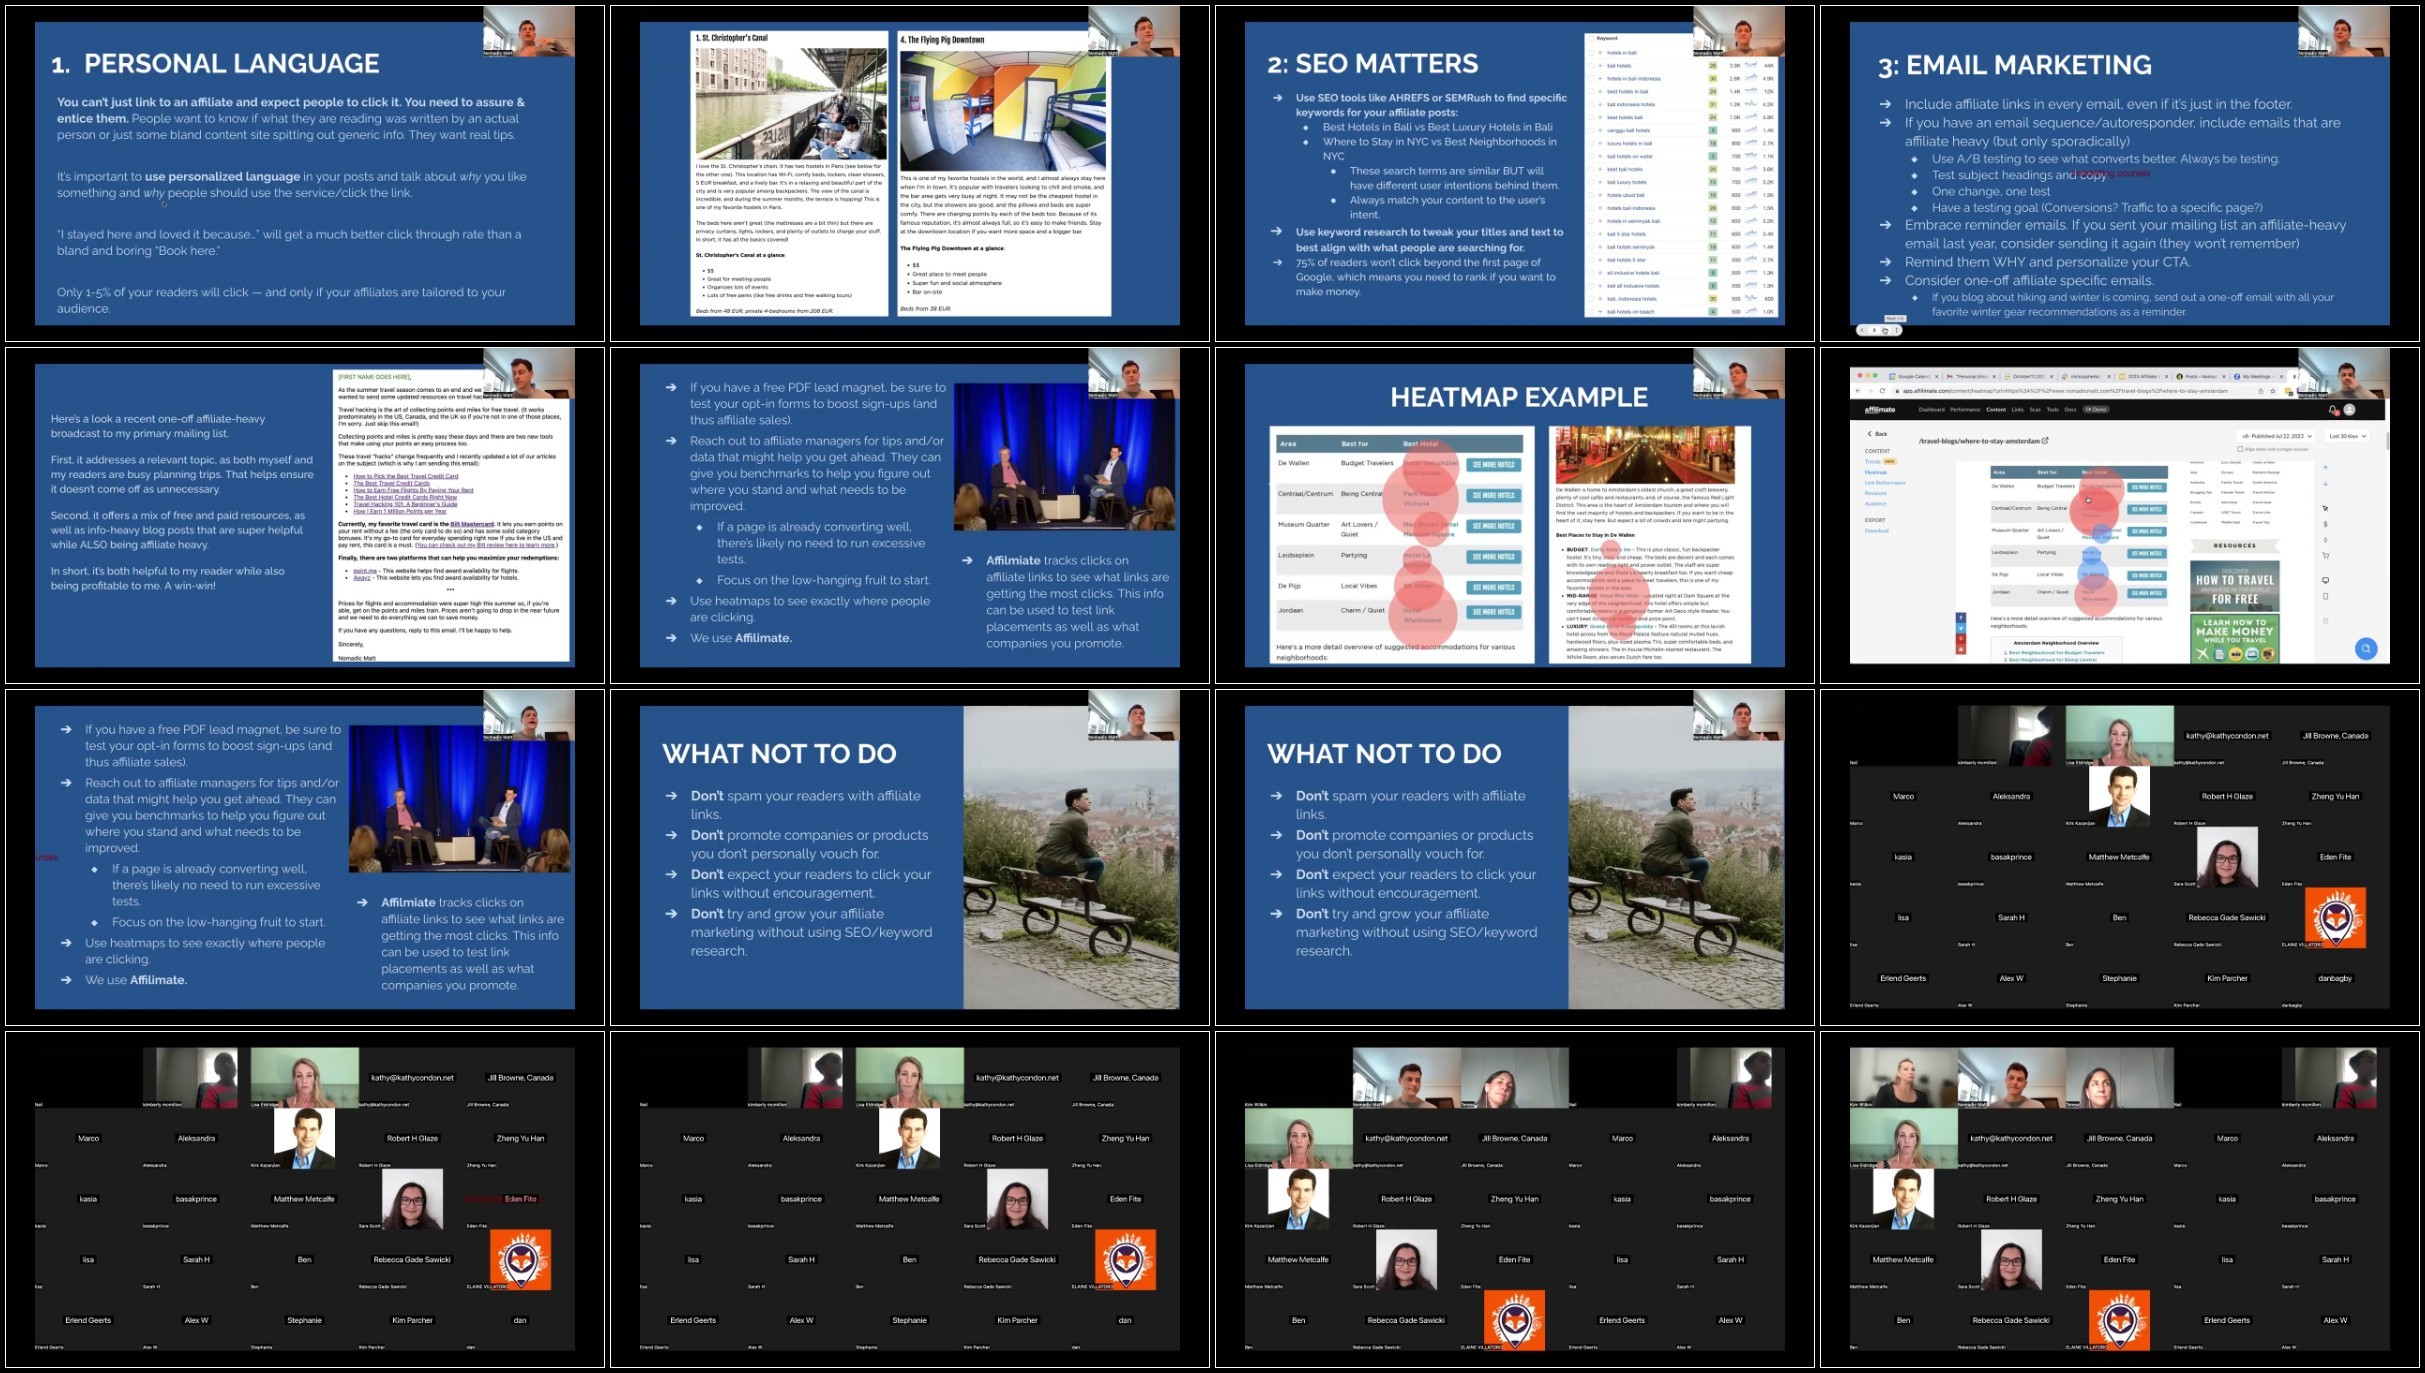Switch to mobile view icon in heatmap toolbar
This screenshot has width=2425, height=1373.
[2325, 596]
